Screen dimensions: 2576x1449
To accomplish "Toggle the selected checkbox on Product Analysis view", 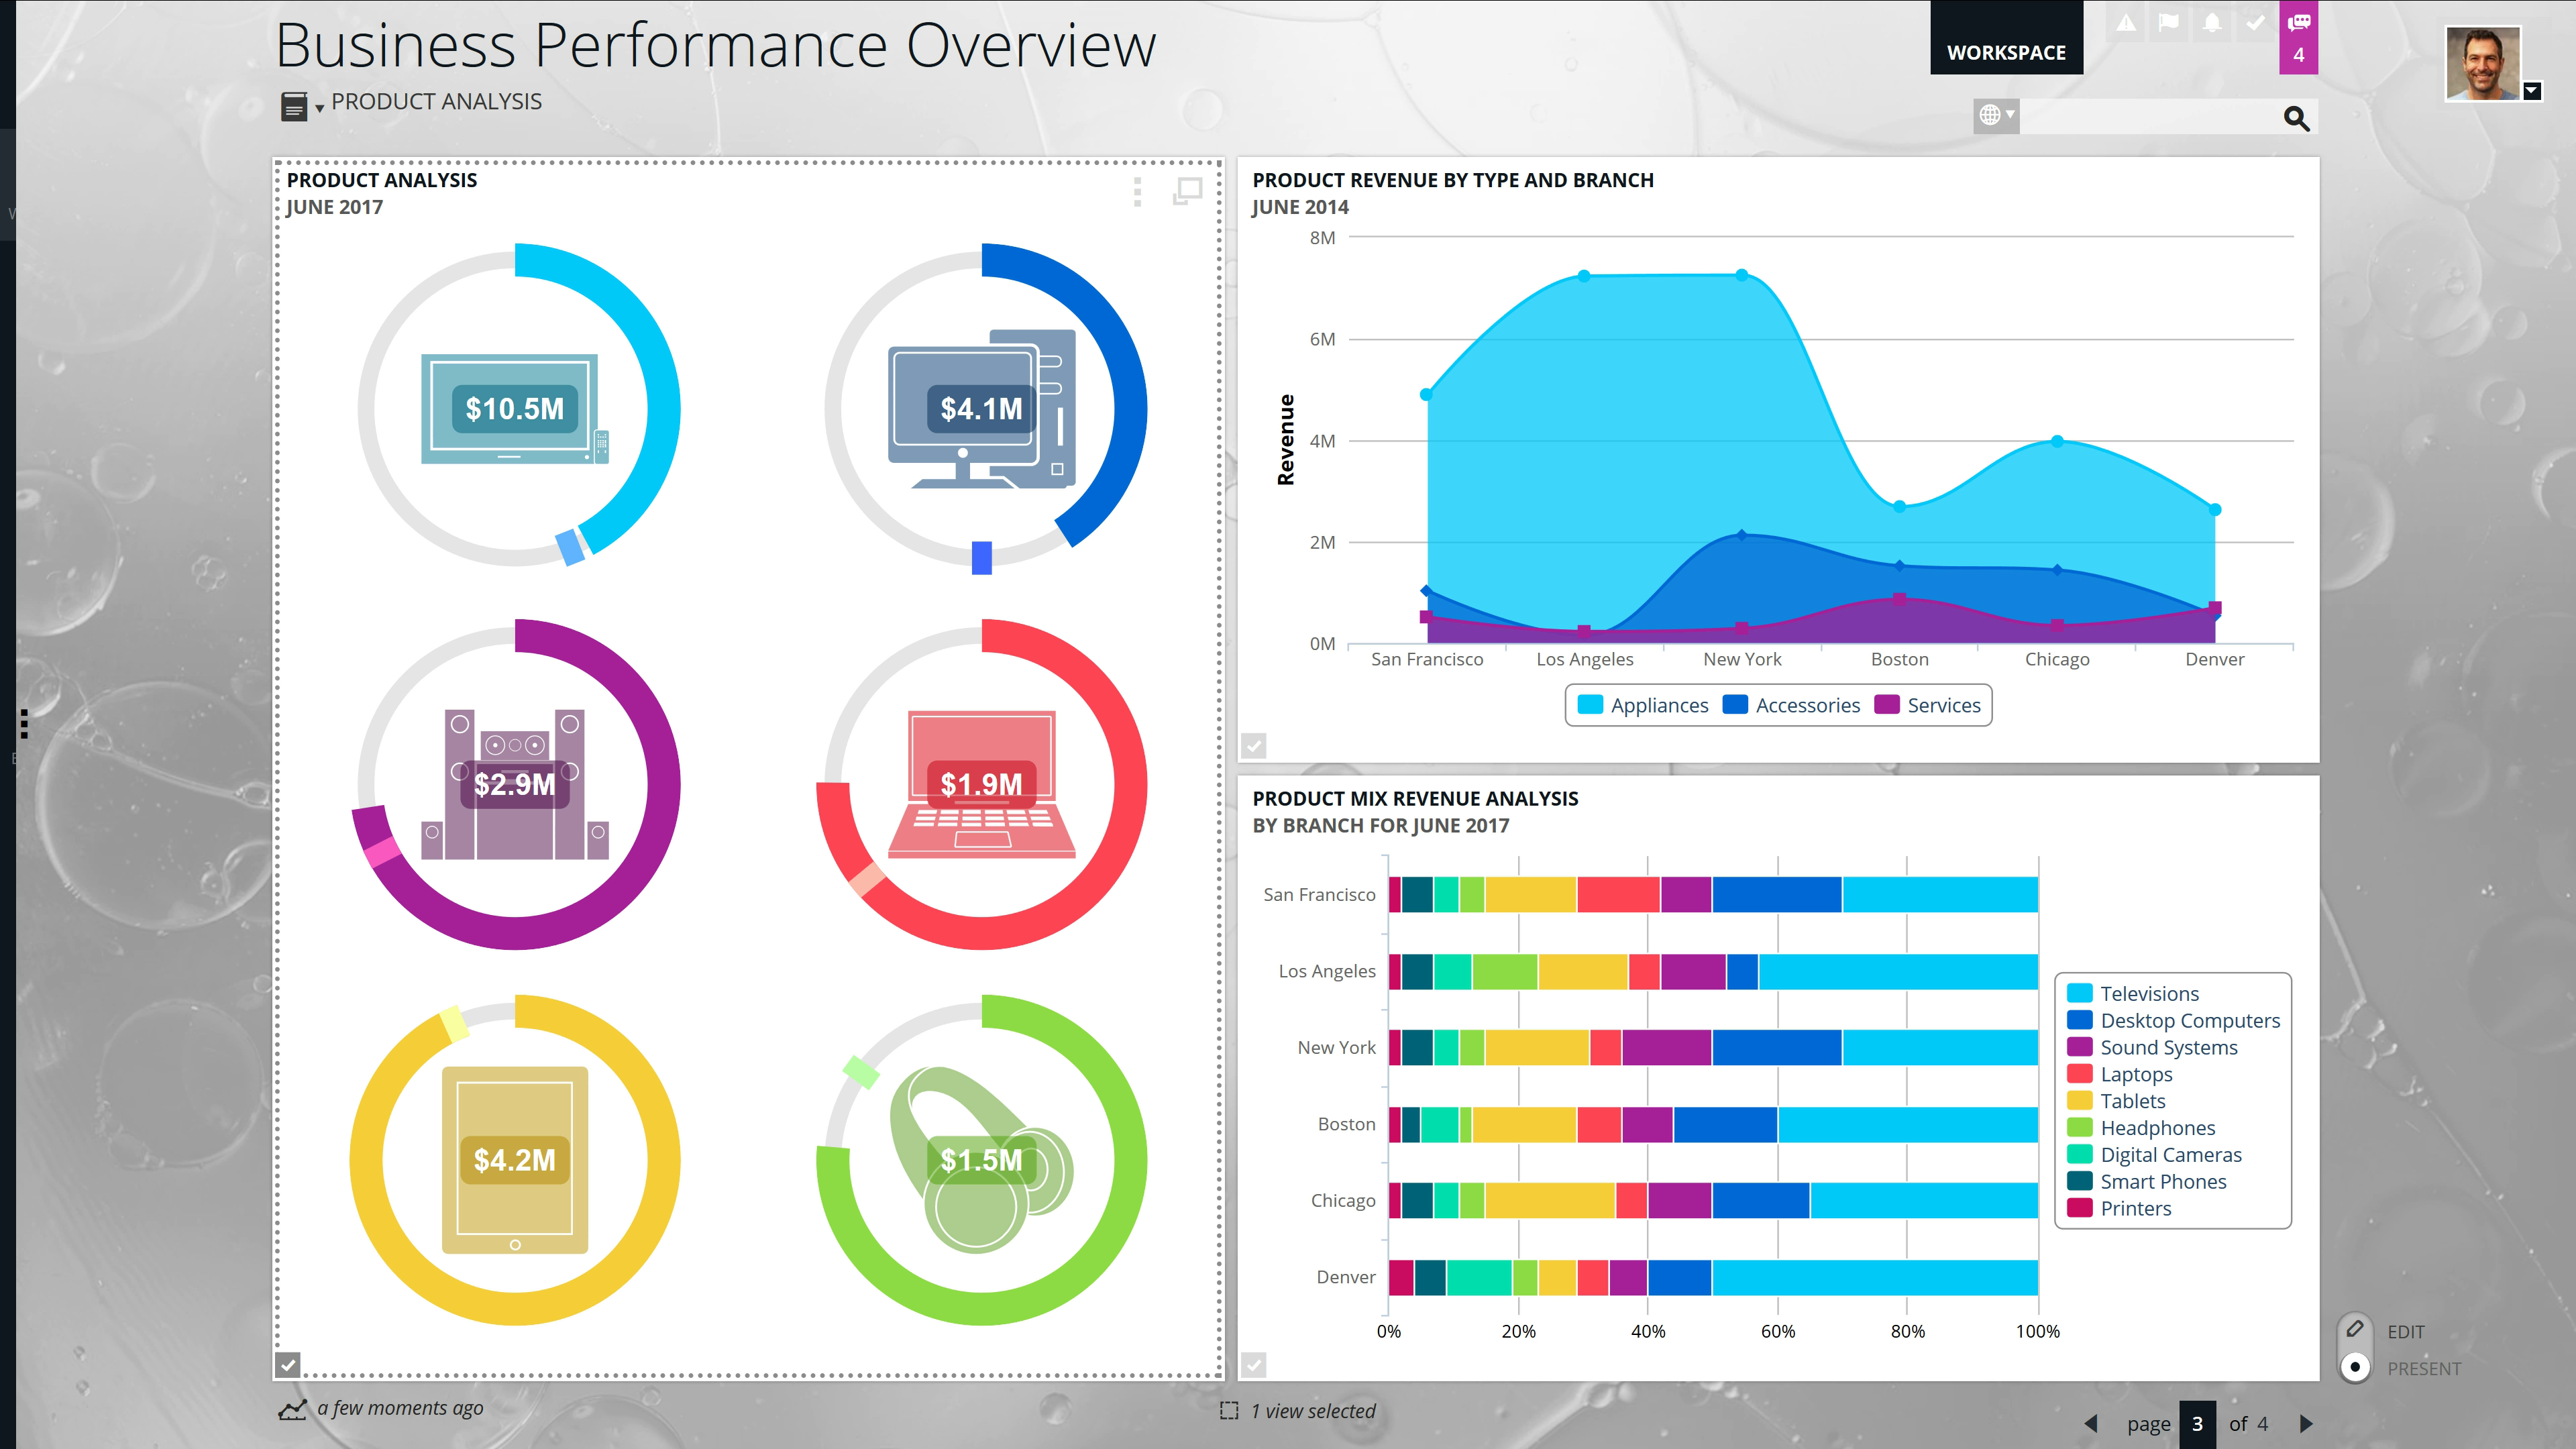I will click(288, 1364).
